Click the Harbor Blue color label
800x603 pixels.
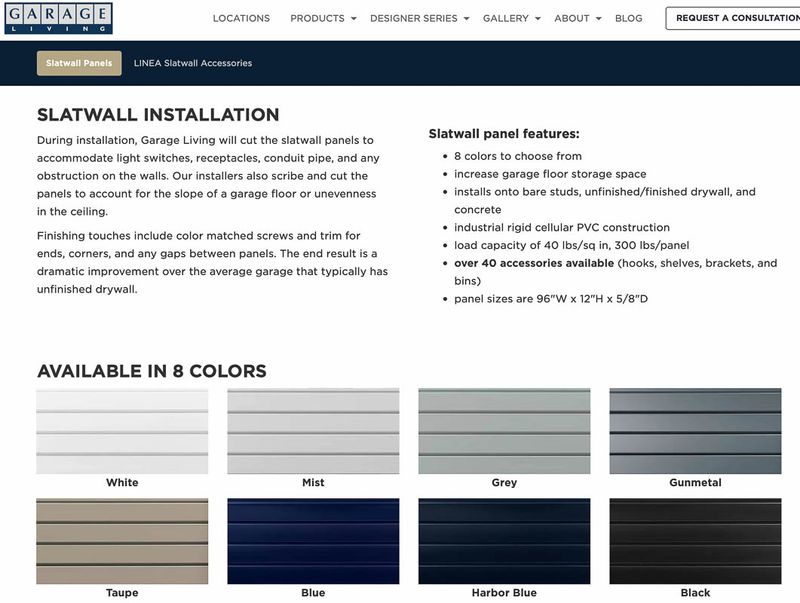[x=504, y=593]
